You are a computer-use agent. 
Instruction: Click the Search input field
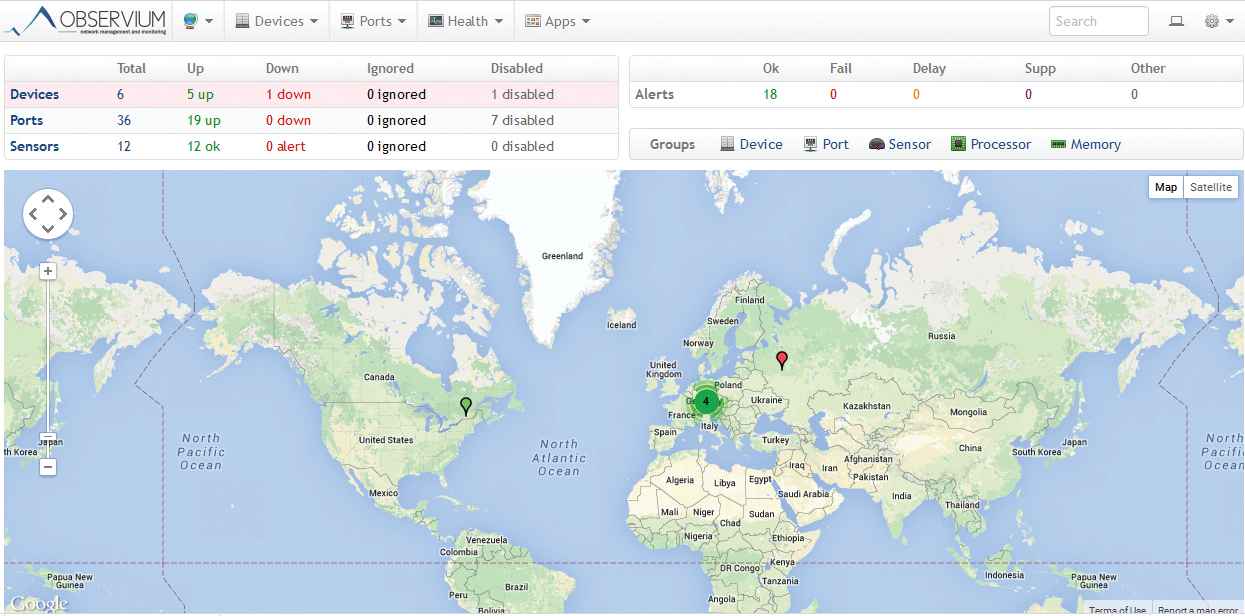point(1098,21)
